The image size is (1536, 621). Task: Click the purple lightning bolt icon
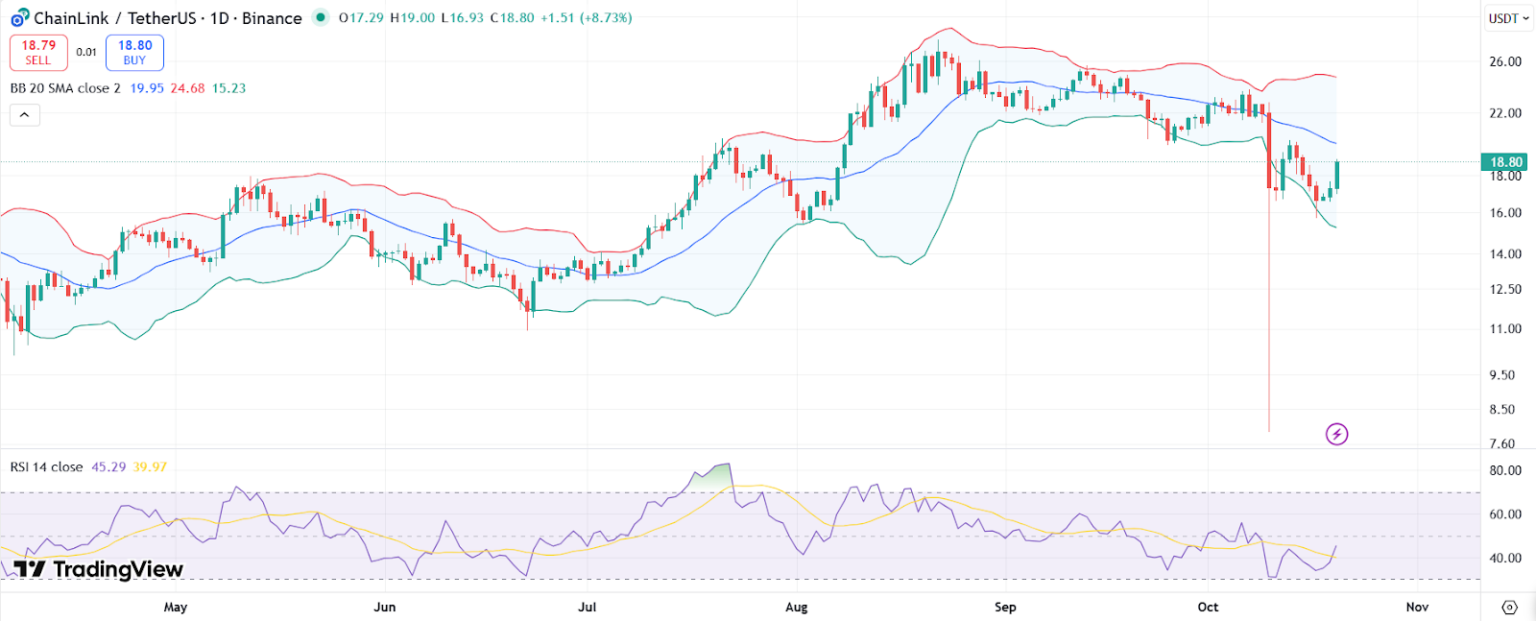click(x=1337, y=434)
